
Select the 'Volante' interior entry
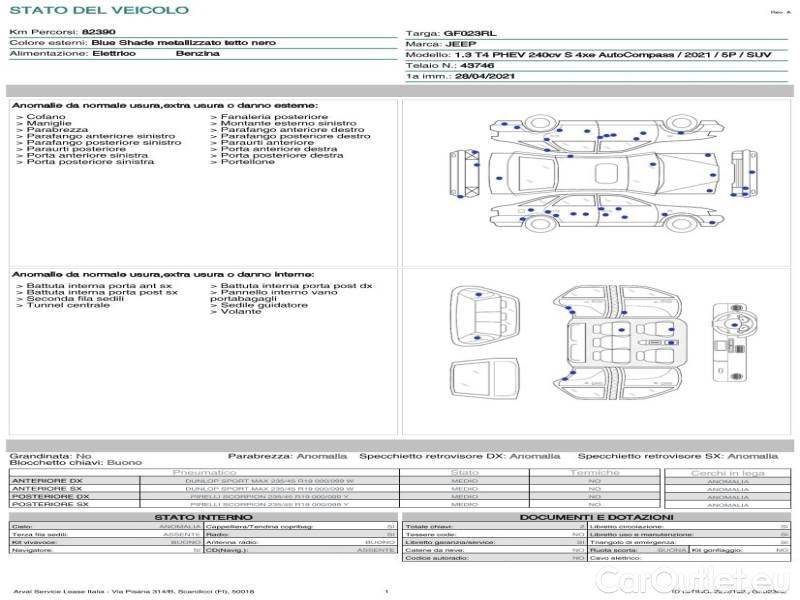click(x=241, y=312)
